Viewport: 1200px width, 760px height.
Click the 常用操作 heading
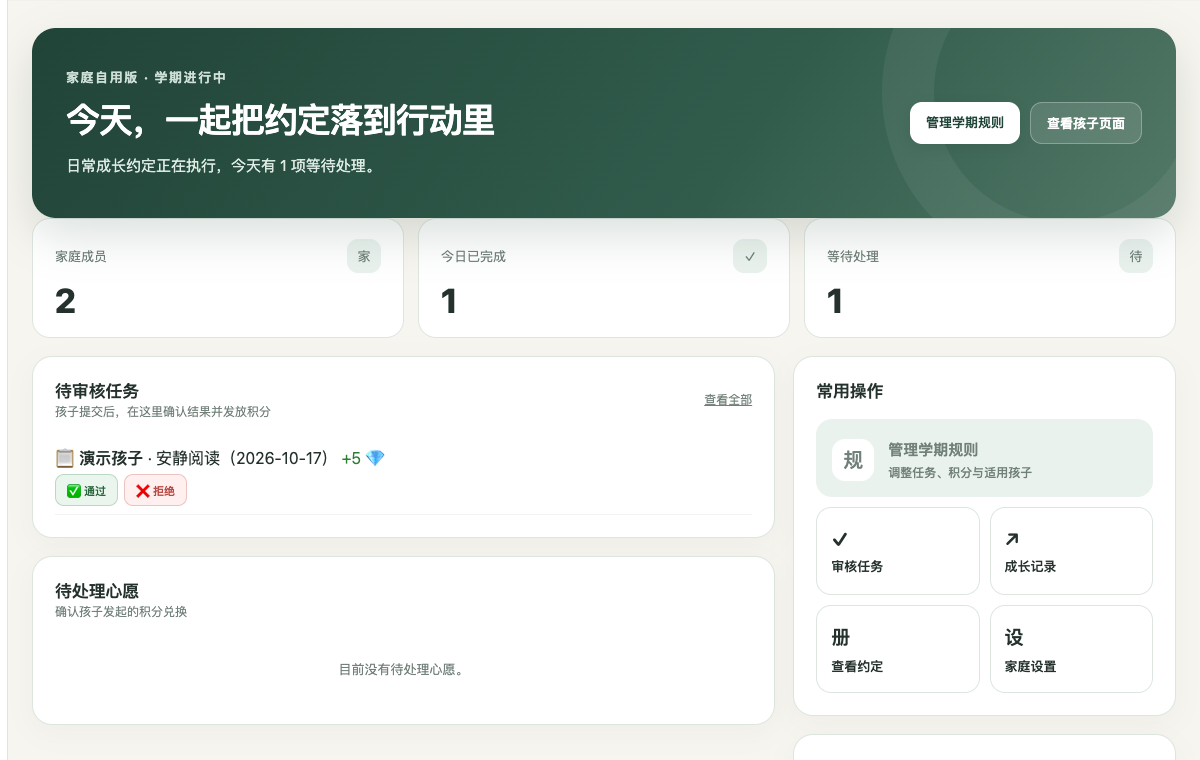[x=850, y=391]
